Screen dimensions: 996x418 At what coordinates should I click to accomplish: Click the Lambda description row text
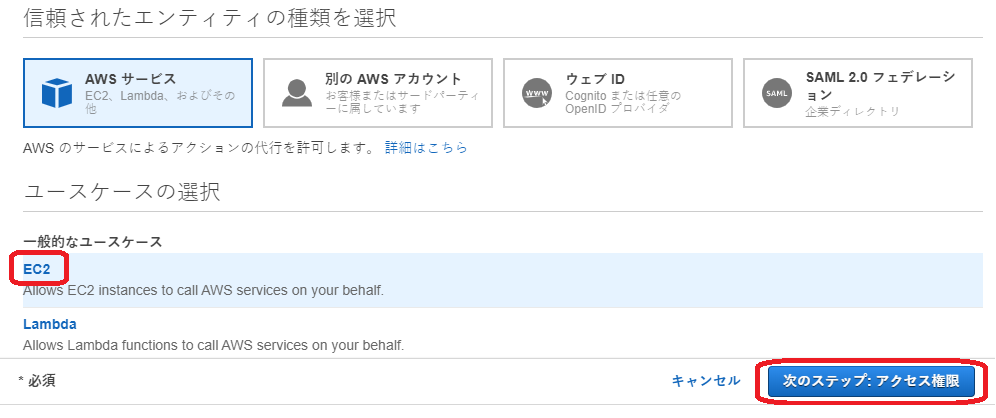[x=213, y=346]
